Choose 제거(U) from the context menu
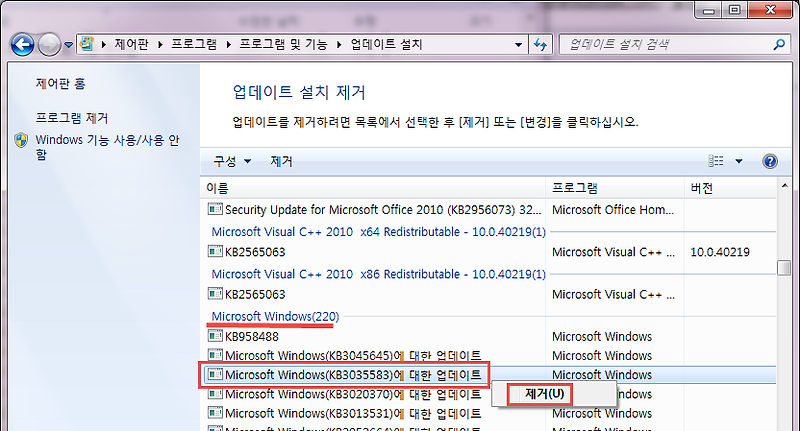 tap(544, 394)
